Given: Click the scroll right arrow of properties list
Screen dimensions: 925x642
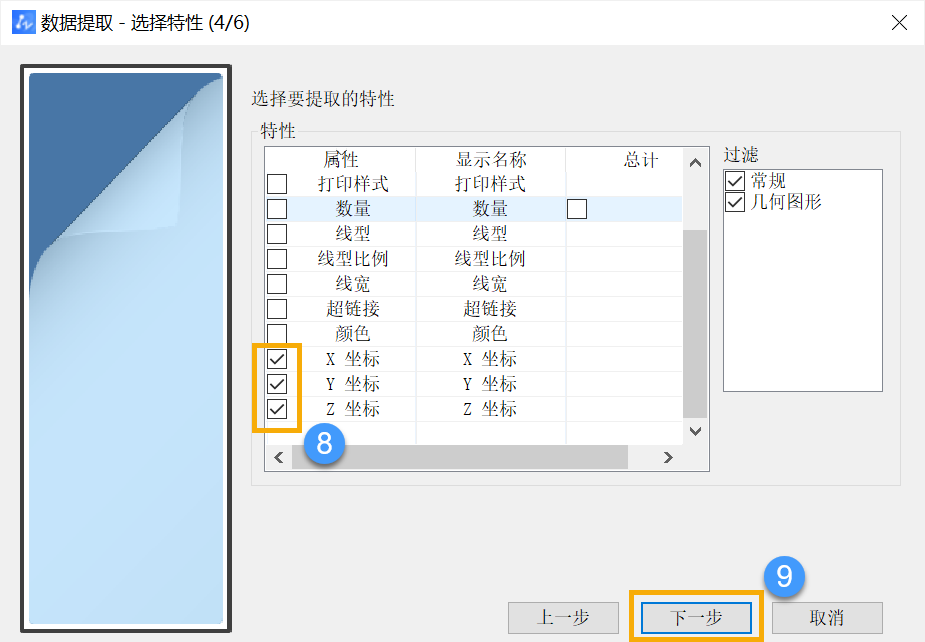Looking at the screenshot, I should (x=668, y=457).
